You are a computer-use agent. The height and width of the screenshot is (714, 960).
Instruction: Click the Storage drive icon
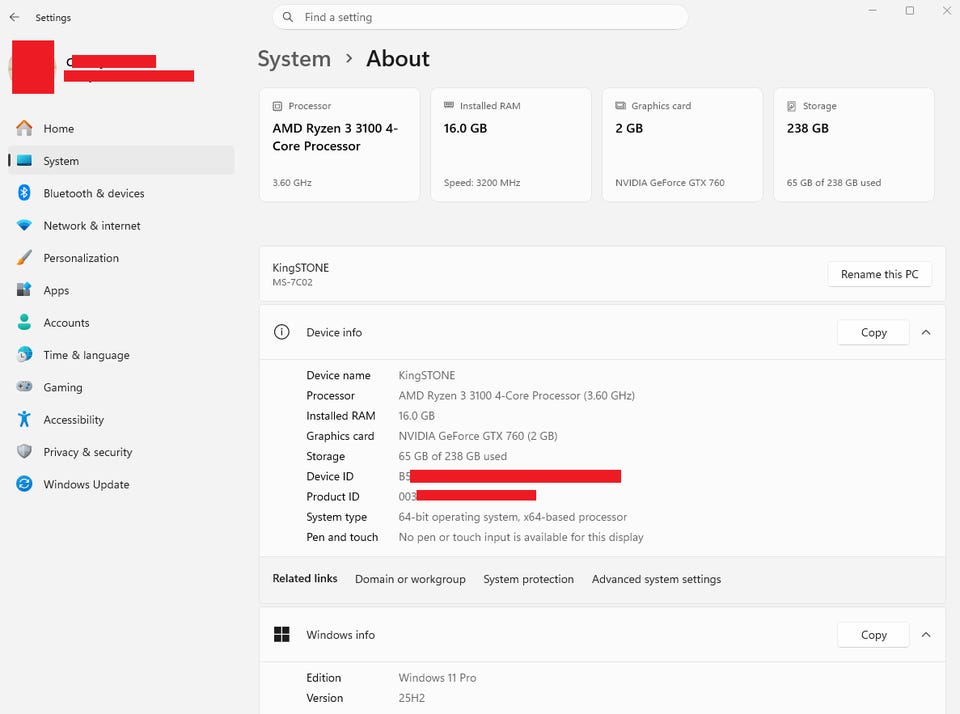click(792, 106)
